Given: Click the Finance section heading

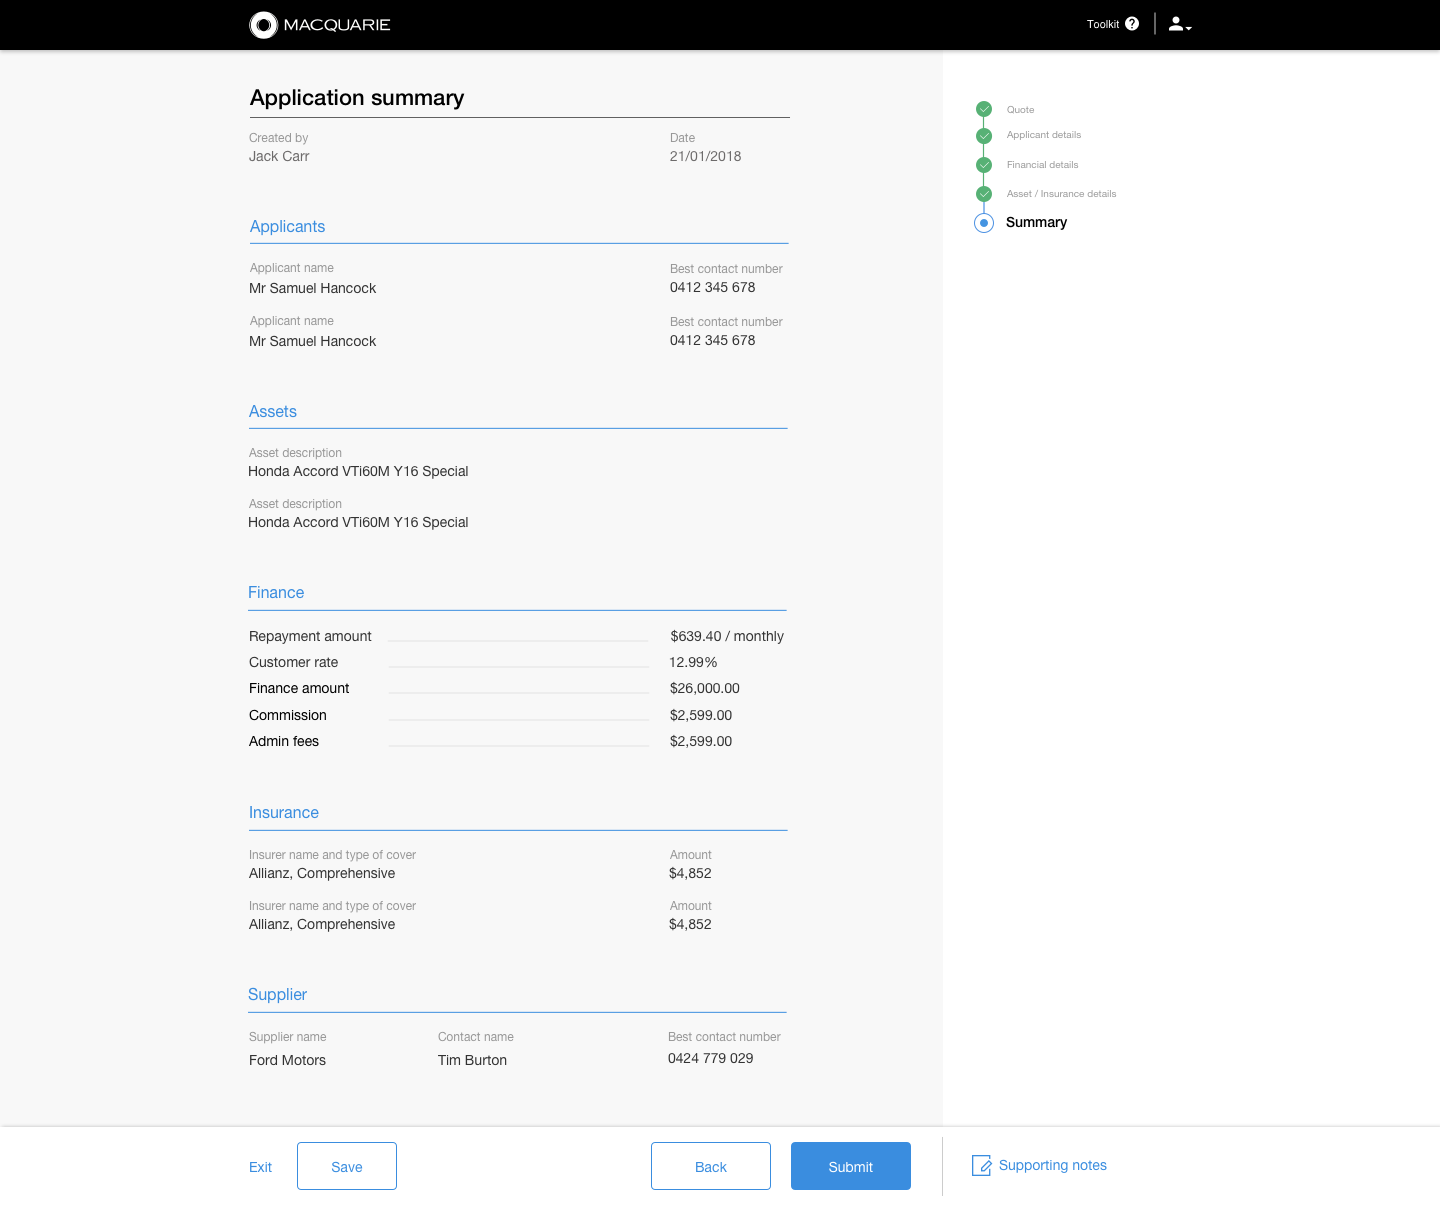Looking at the screenshot, I should tap(276, 593).
